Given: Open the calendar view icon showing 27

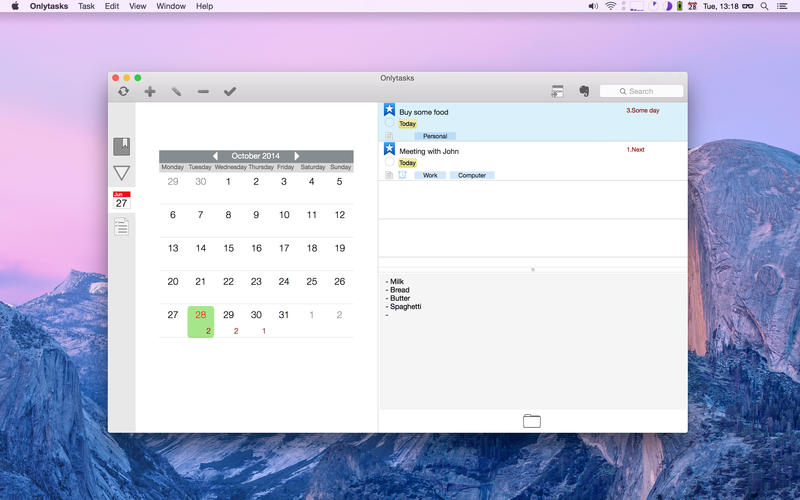Looking at the screenshot, I should coord(121,200).
